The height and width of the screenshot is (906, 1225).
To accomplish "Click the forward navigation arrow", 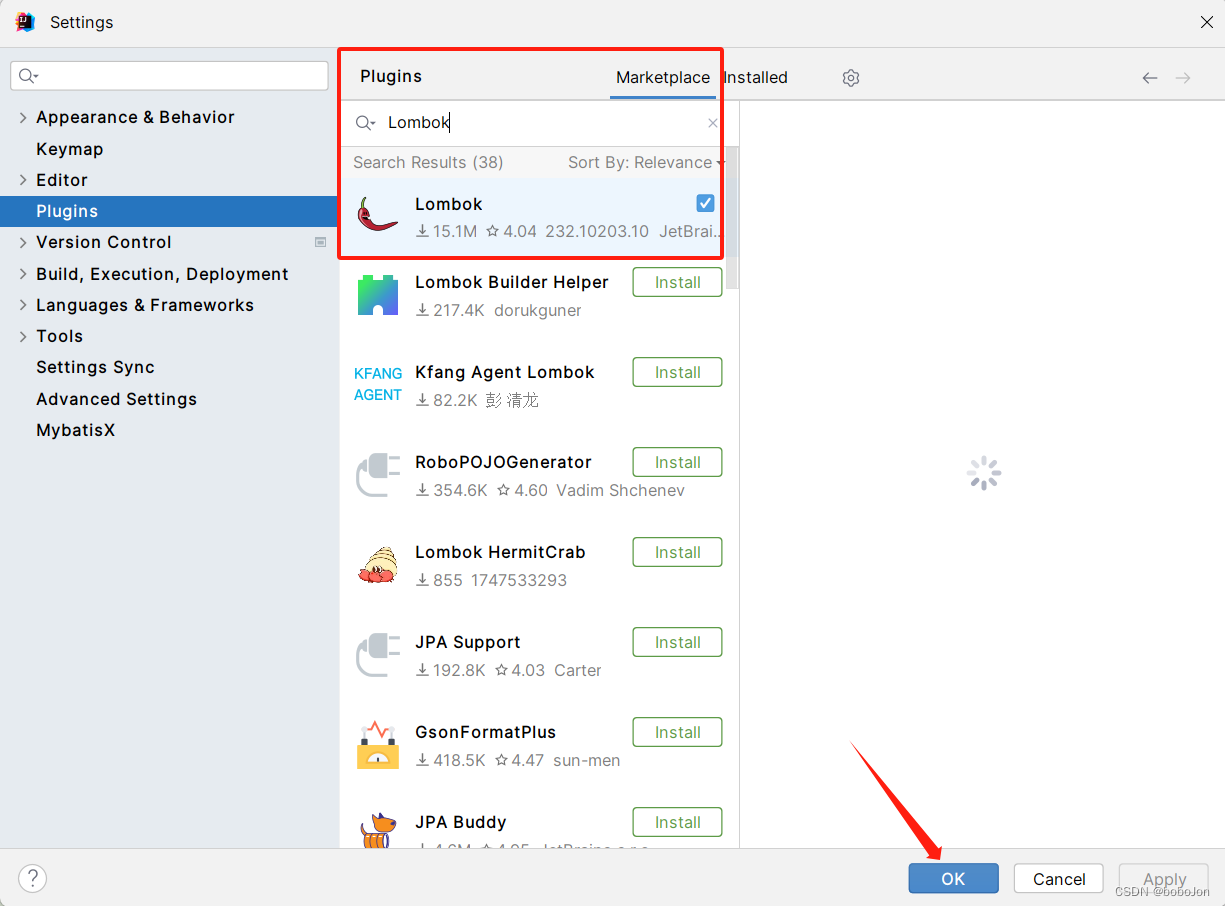I will 1183,78.
